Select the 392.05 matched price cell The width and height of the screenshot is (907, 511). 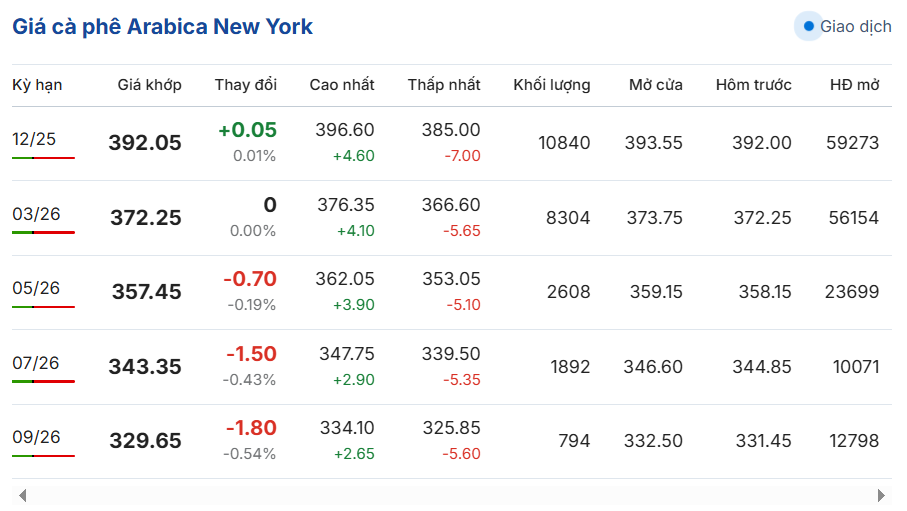[x=145, y=143]
